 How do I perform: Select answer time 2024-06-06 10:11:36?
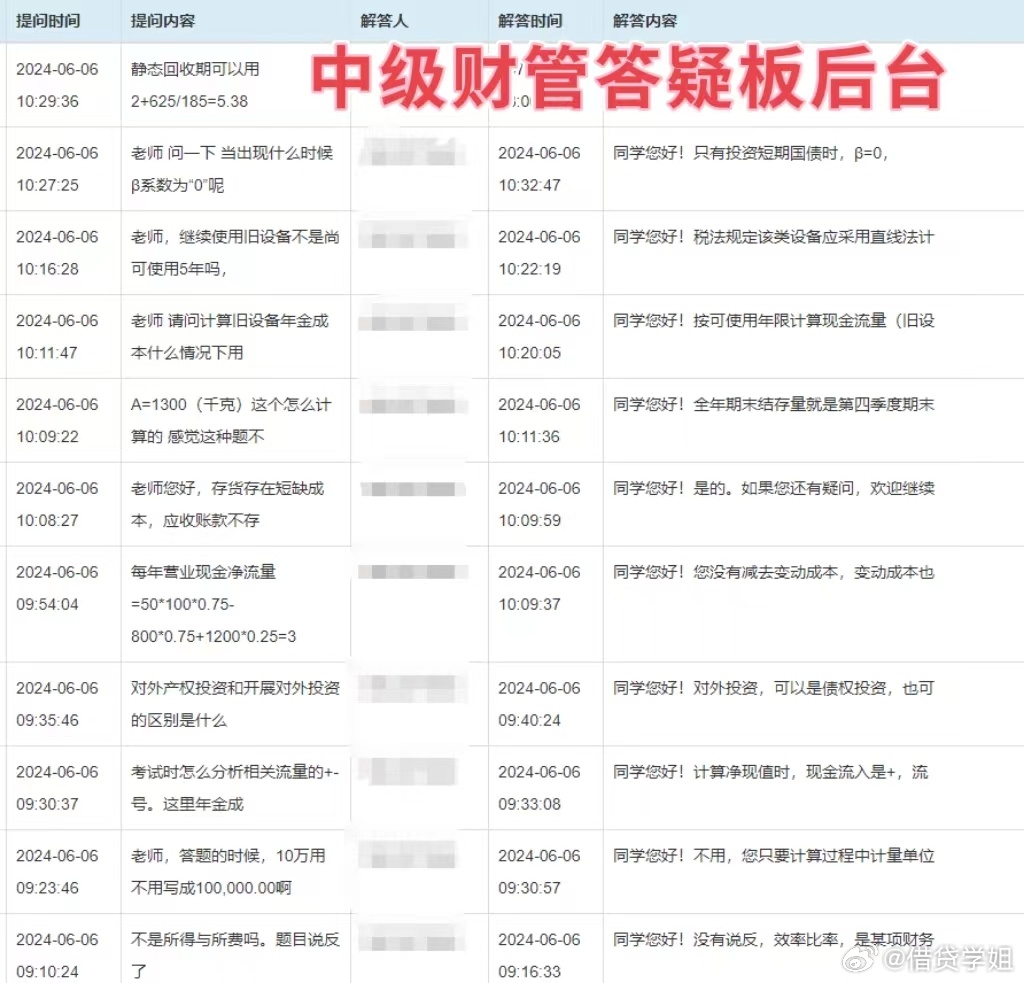pyautogui.click(x=539, y=420)
